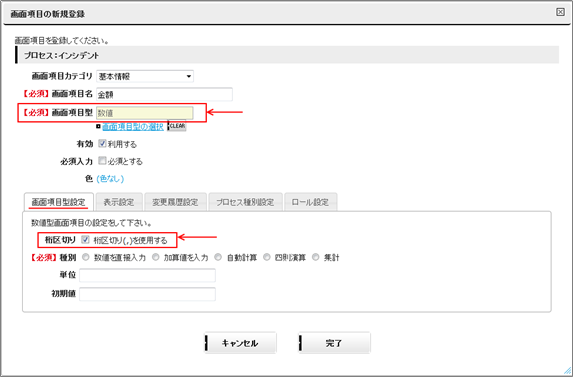Select 数値を直接入力 radio button

86,257
